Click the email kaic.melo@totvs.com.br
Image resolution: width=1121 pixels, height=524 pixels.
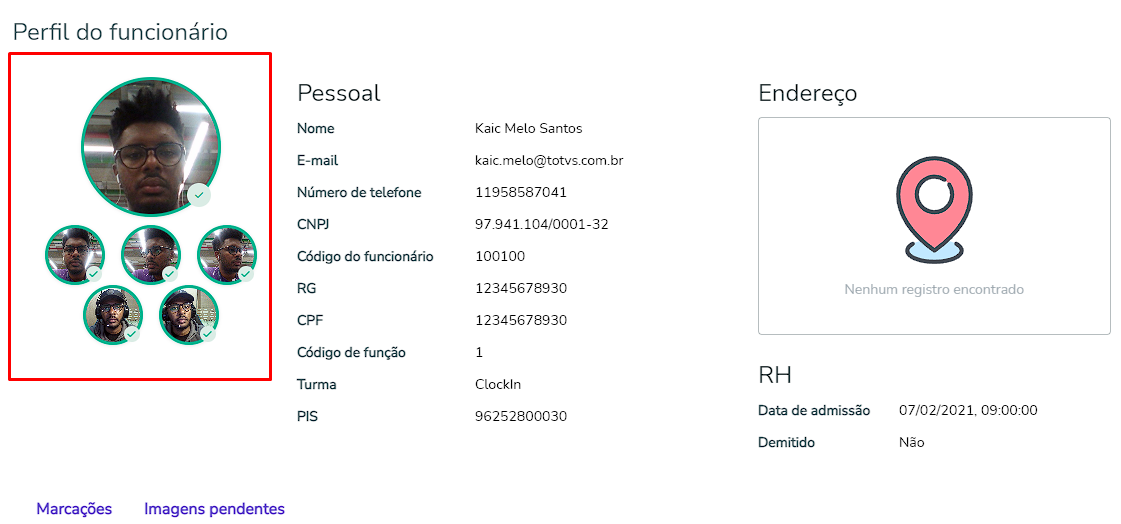click(549, 160)
